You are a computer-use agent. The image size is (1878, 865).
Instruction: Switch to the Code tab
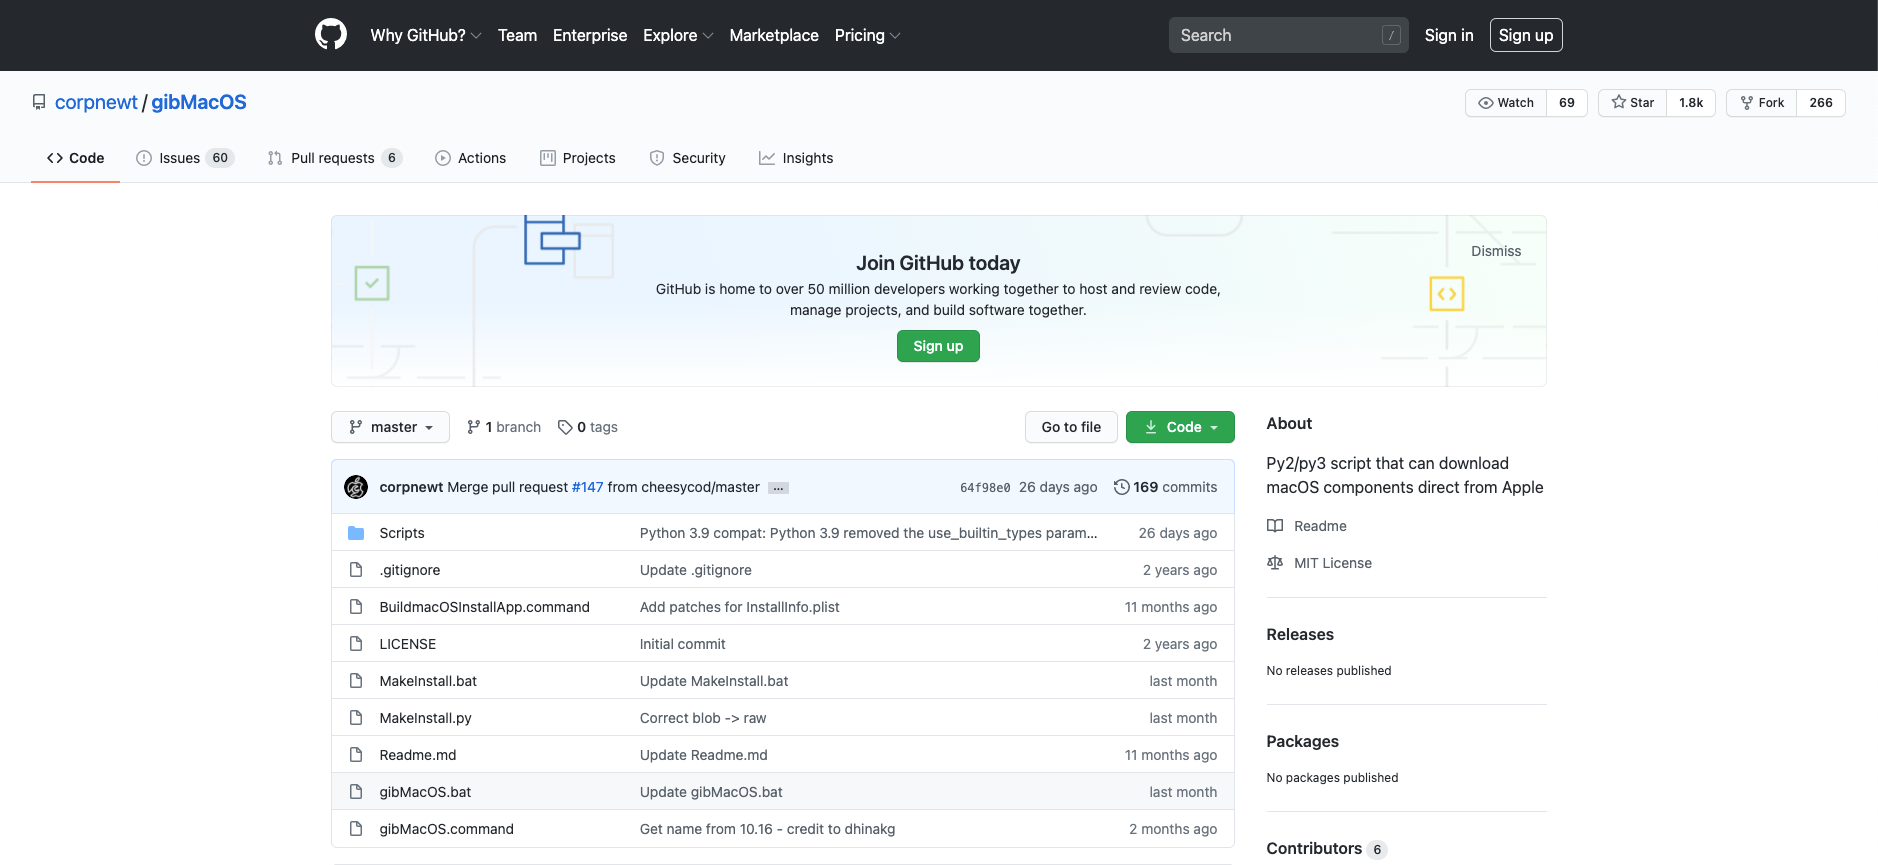[x=76, y=158]
